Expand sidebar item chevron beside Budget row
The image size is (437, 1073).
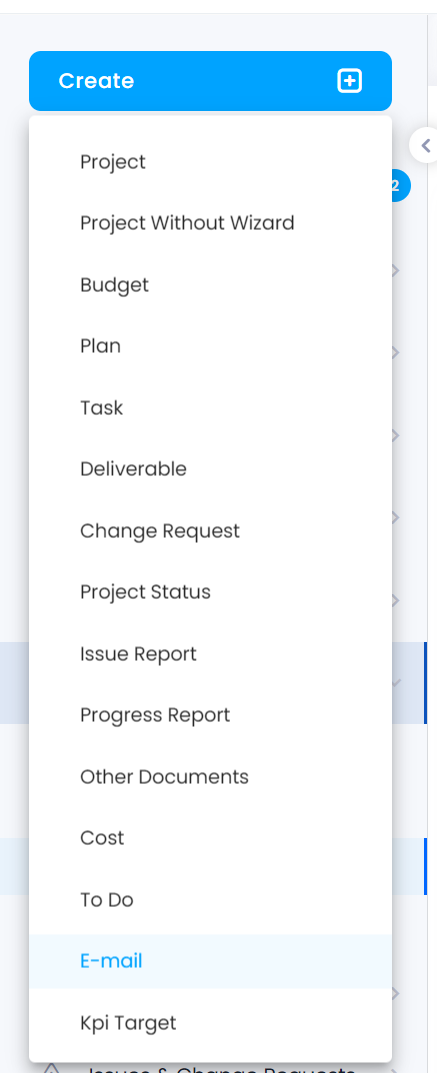pyautogui.click(x=395, y=271)
